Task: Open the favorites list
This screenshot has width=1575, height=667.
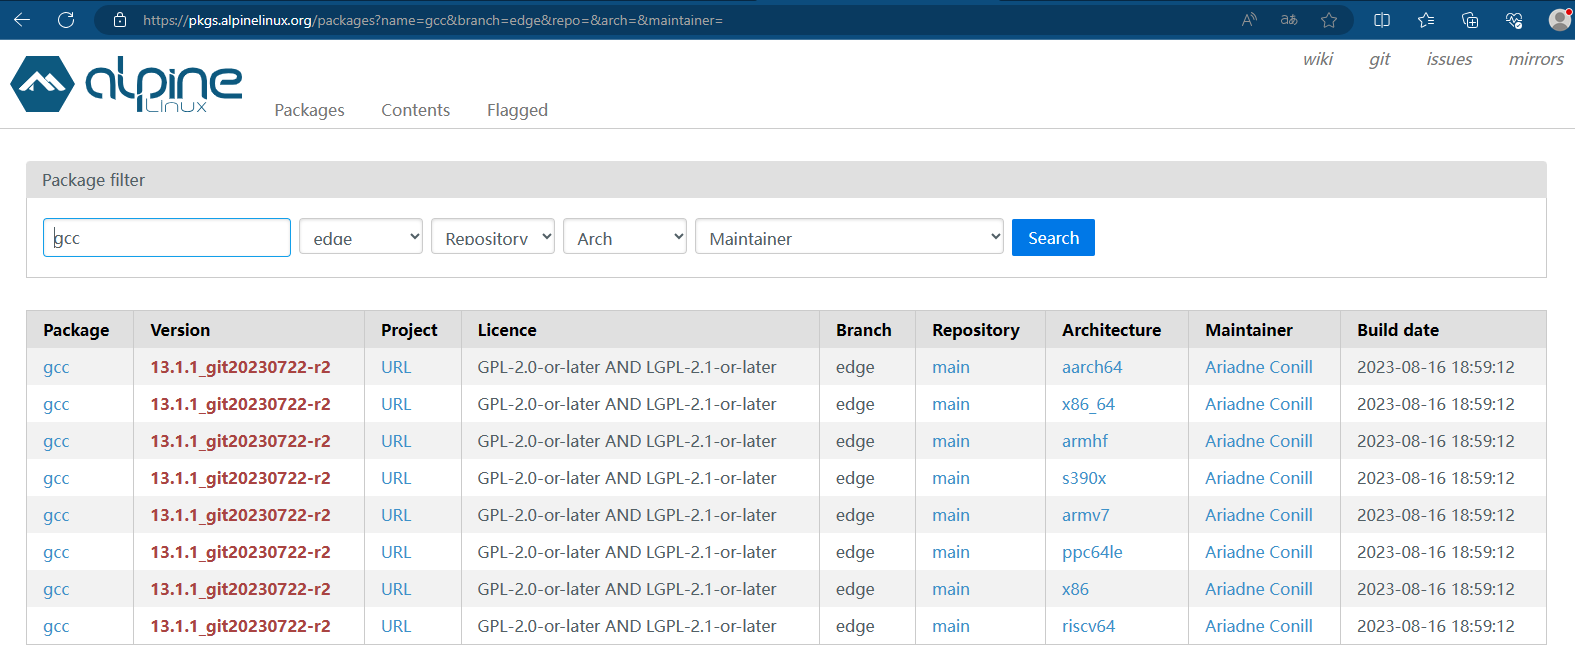Action: (1426, 20)
